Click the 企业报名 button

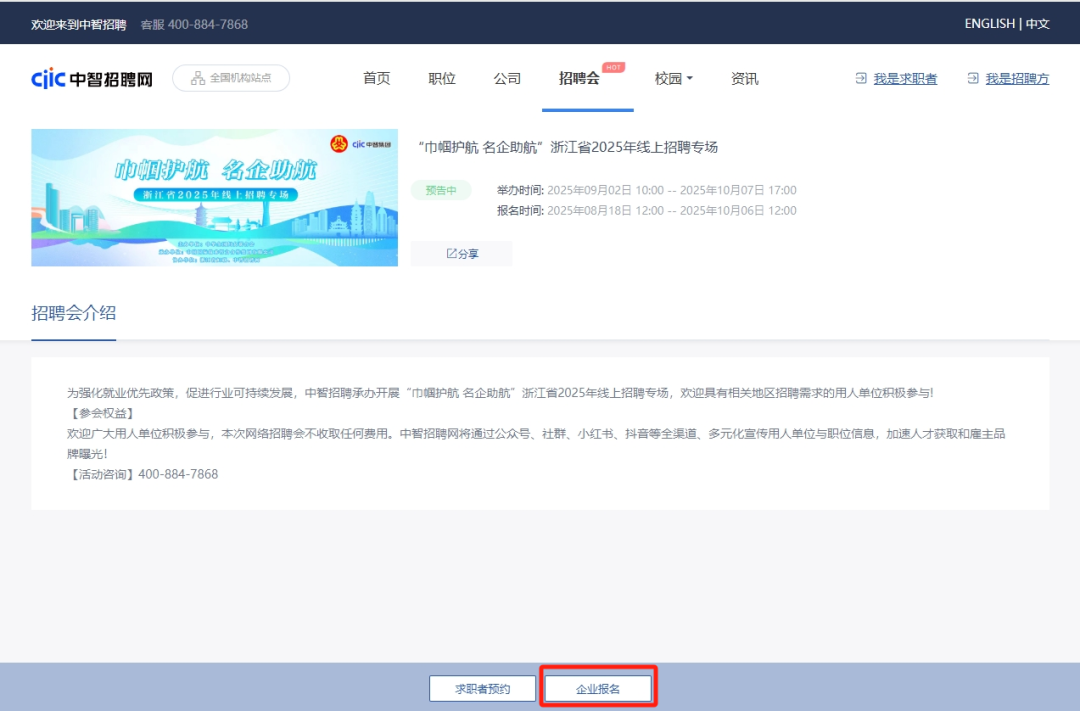598,688
